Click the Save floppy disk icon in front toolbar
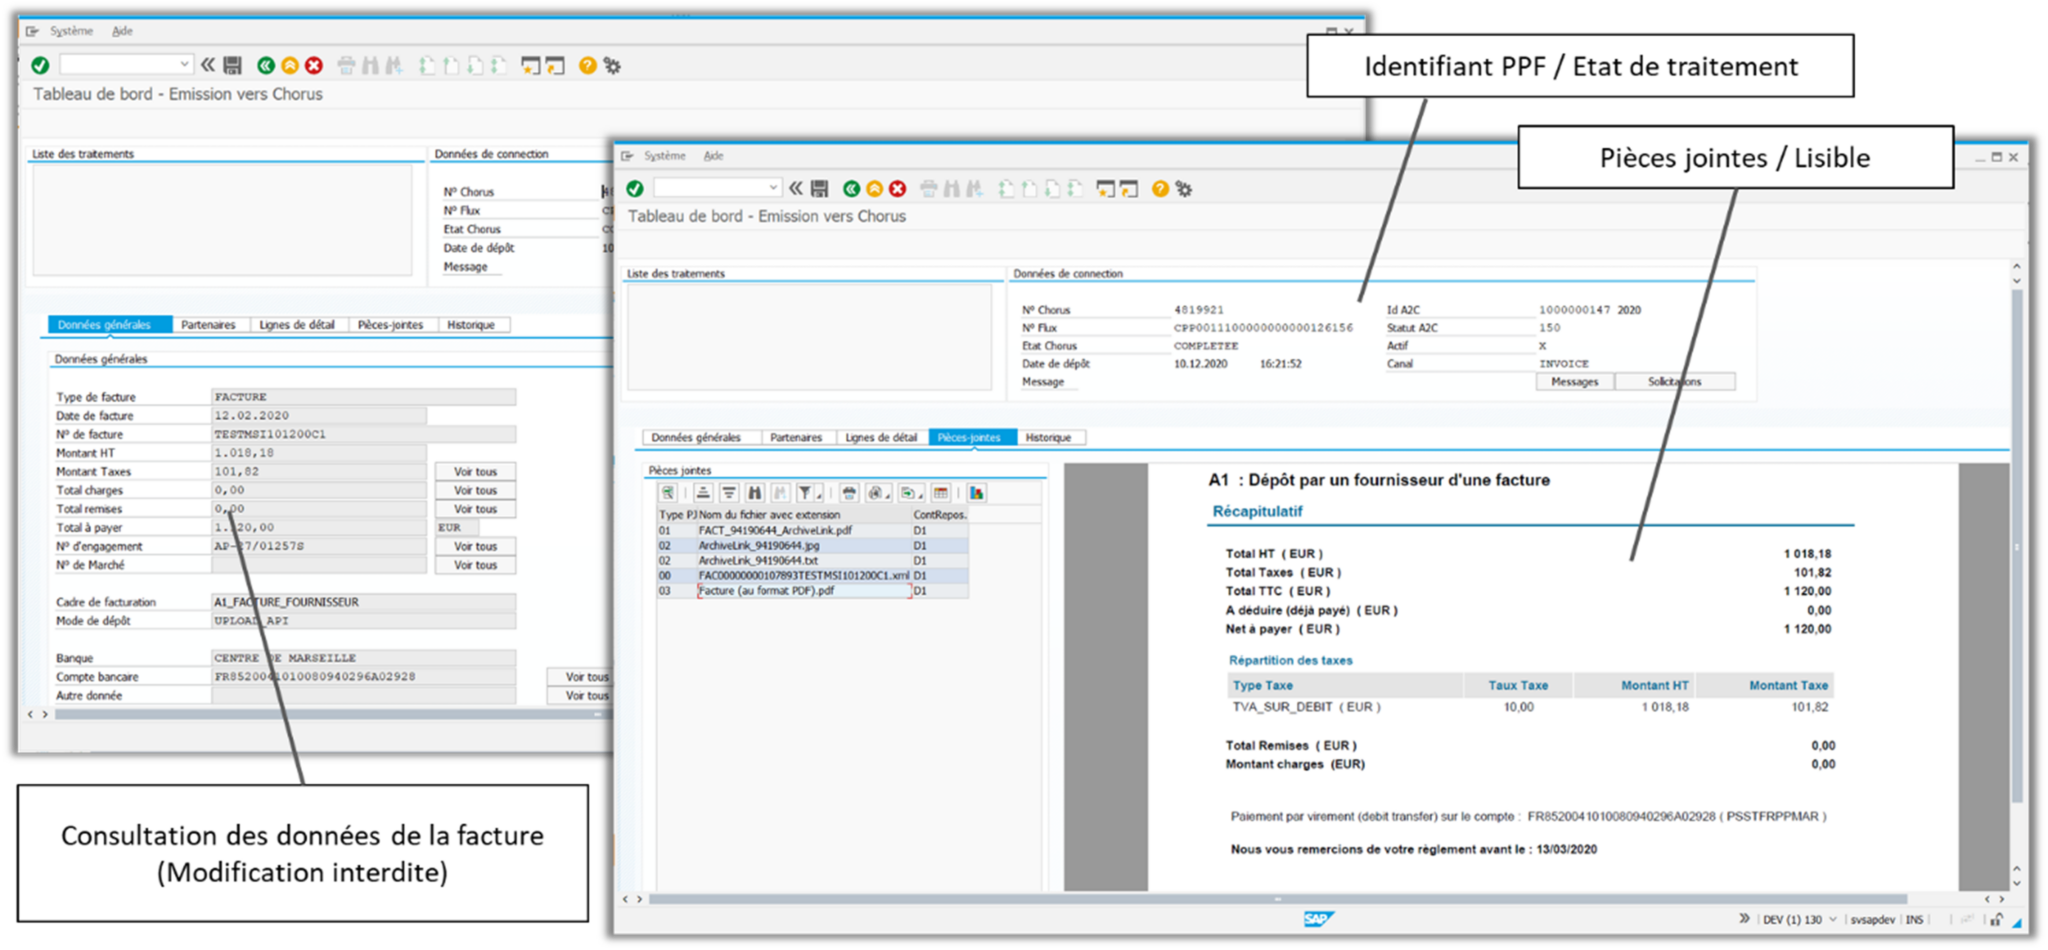This screenshot has height=950, width=2048. [819, 189]
